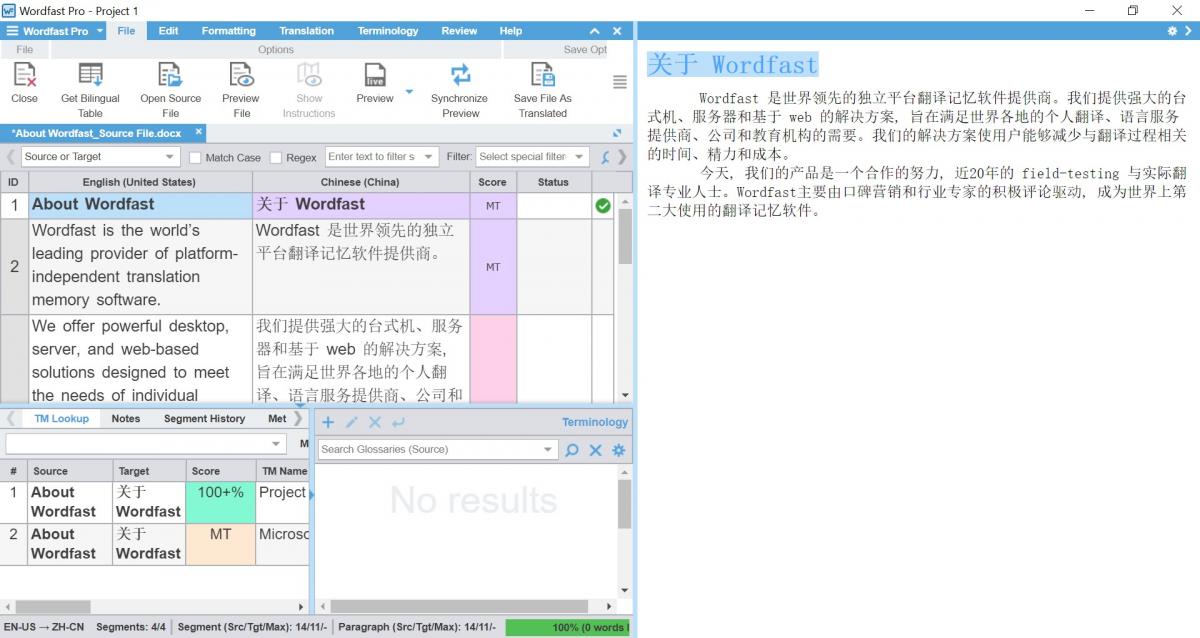The width and height of the screenshot is (1200, 638).
Task: Open the ribbon hamburger options icon
Action: coord(620,82)
